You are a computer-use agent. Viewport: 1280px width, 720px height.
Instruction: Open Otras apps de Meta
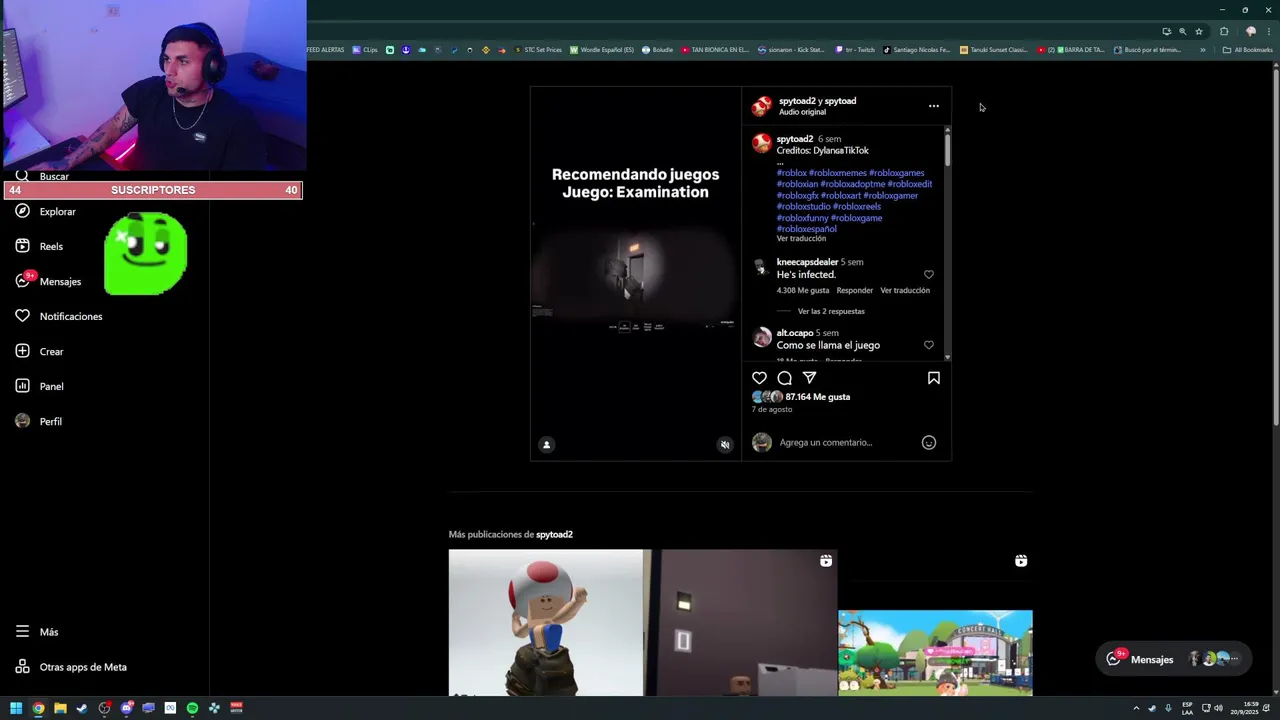(x=82, y=667)
